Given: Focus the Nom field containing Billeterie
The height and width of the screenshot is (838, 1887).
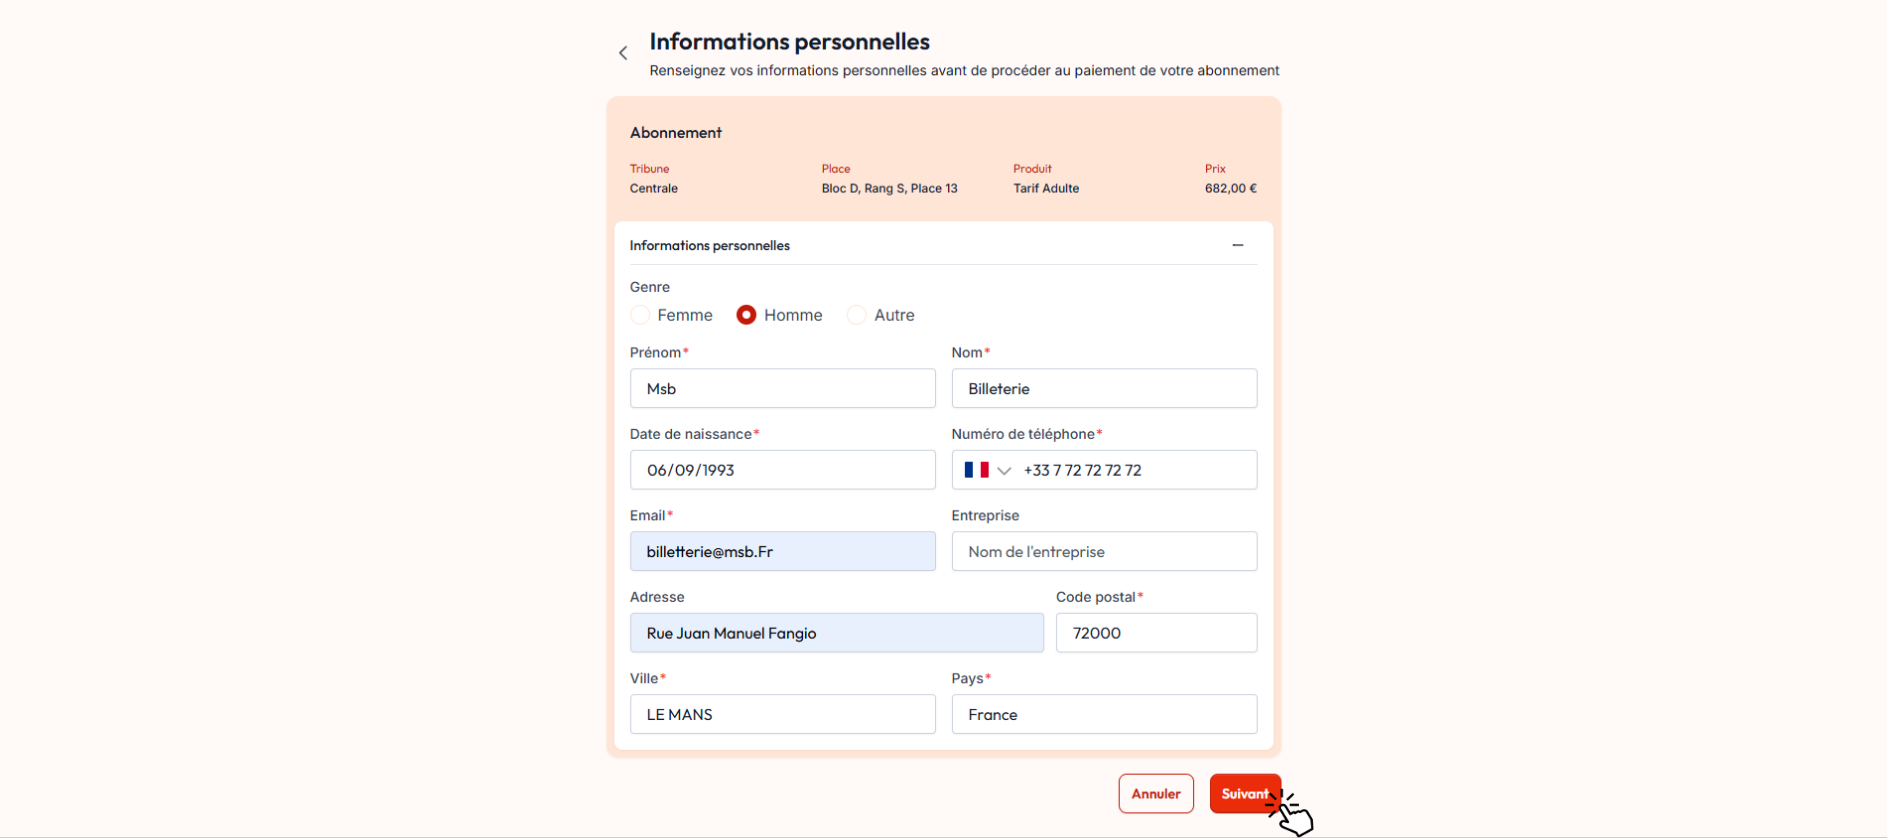Looking at the screenshot, I should (x=1104, y=389).
